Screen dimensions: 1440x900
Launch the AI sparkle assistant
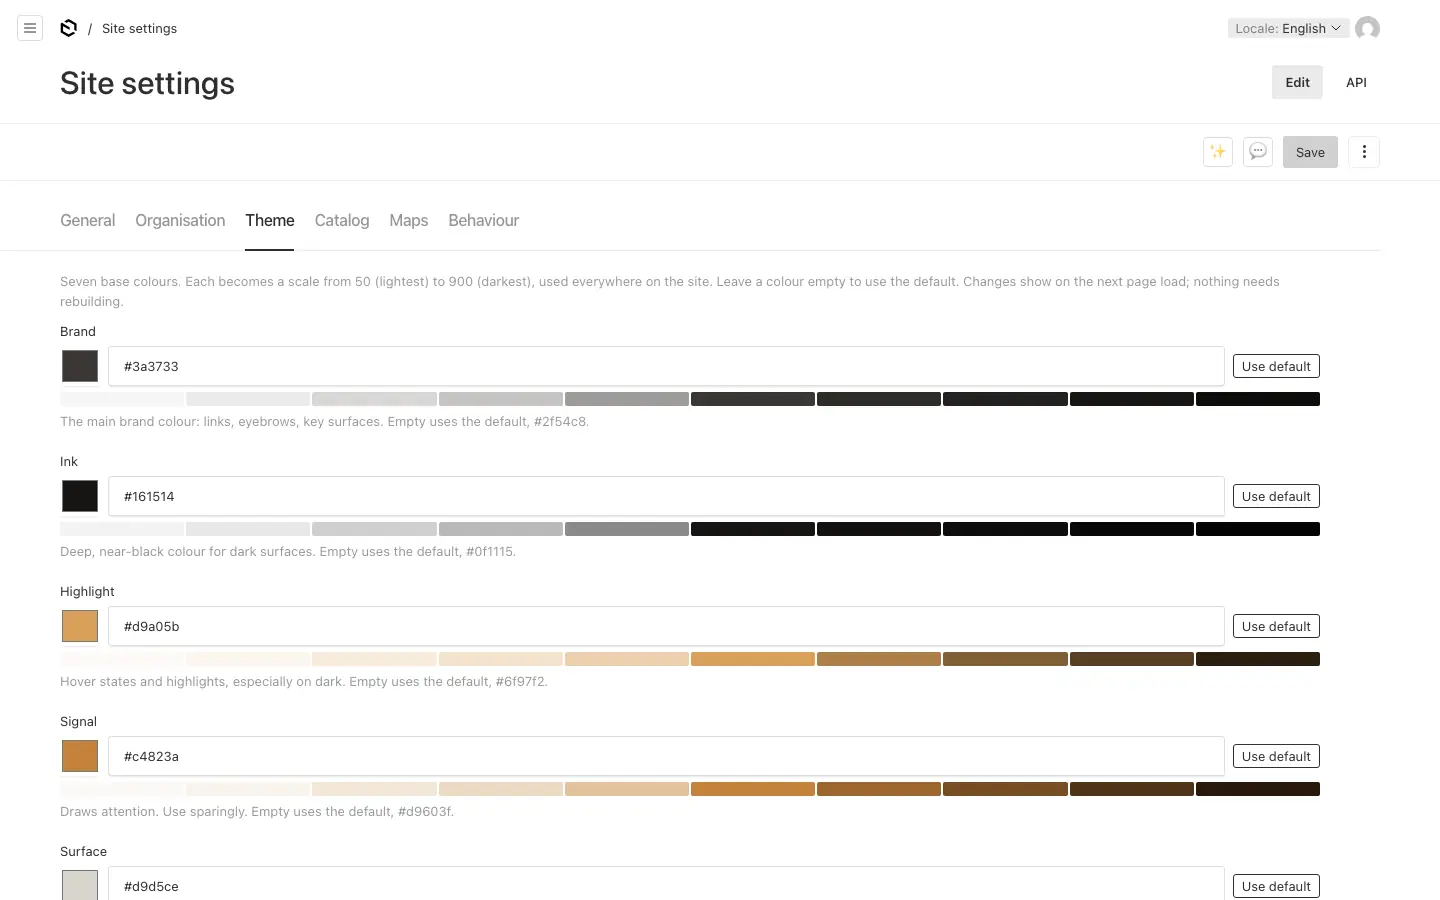(1218, 152)
